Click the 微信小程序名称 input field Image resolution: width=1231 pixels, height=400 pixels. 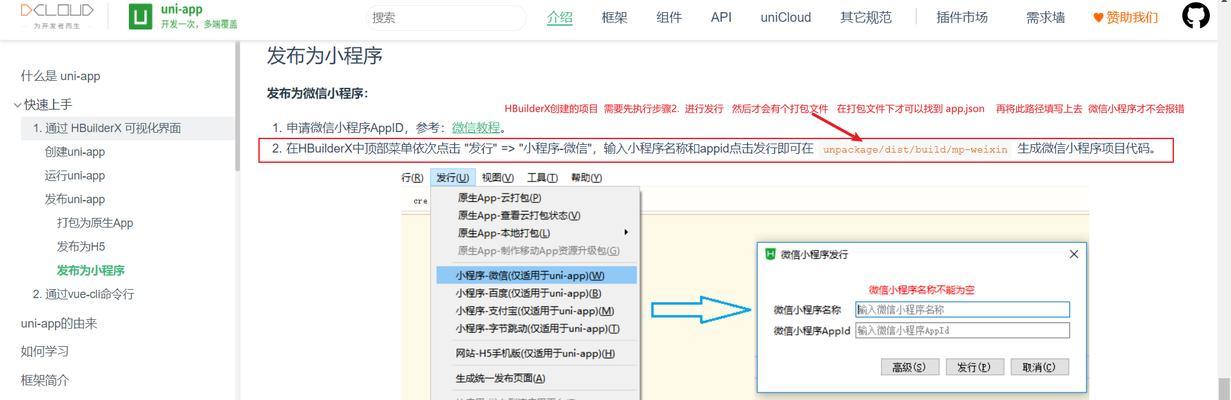tap(962, 309)
